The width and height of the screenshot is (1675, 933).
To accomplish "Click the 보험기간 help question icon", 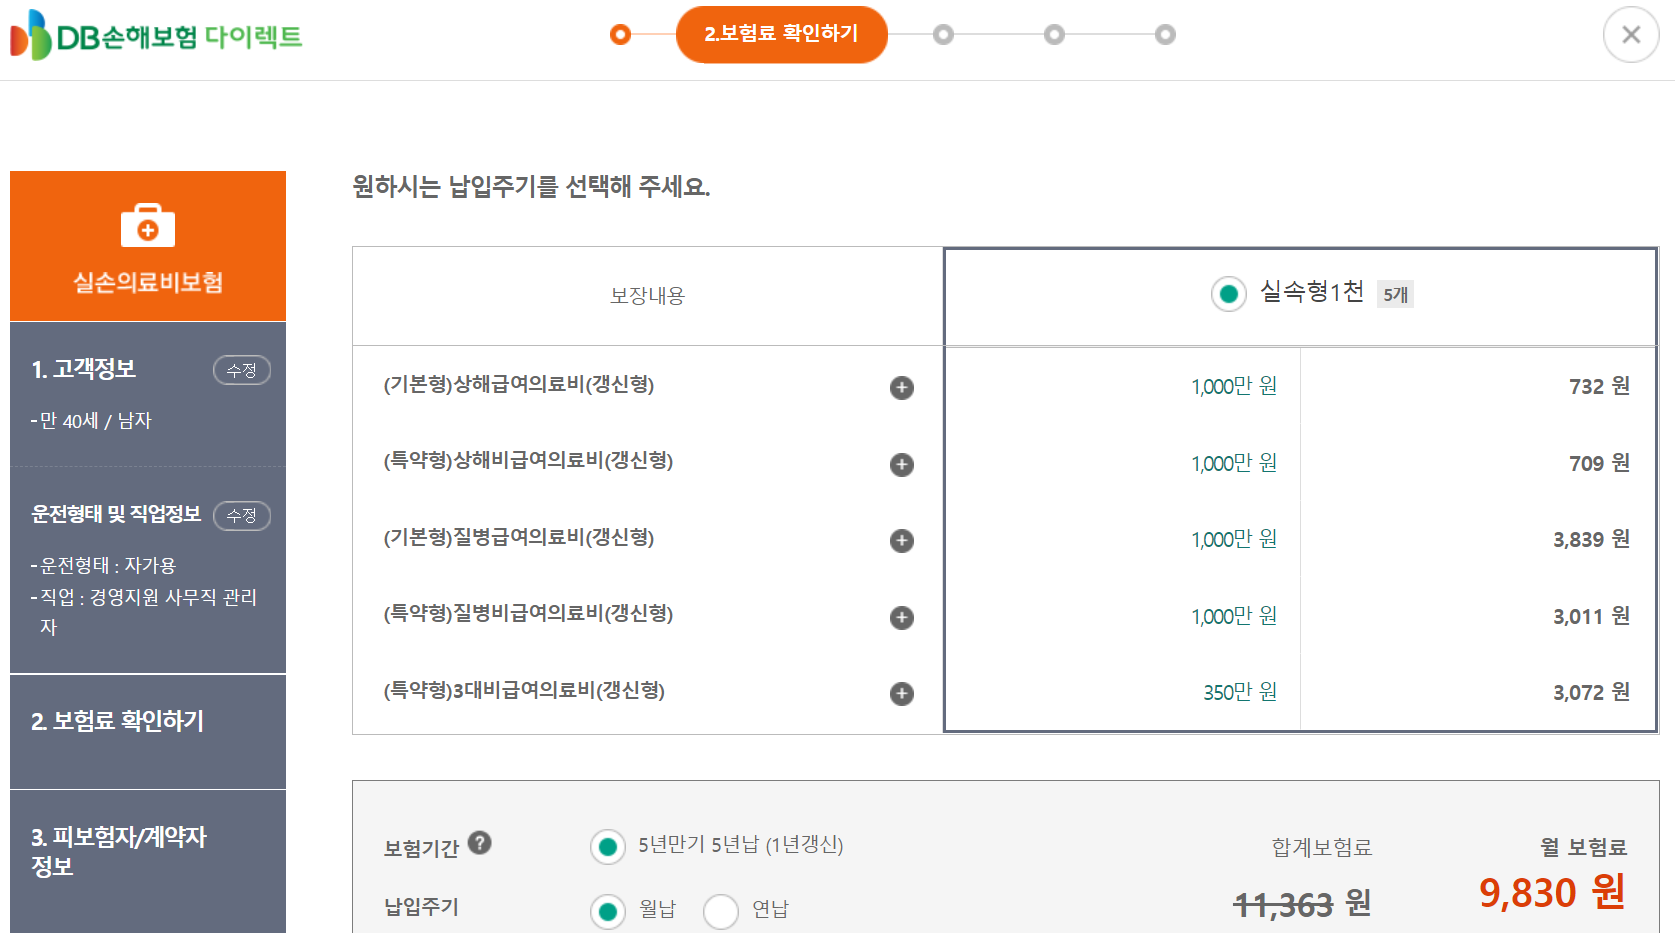I will [x=480, y=843].
